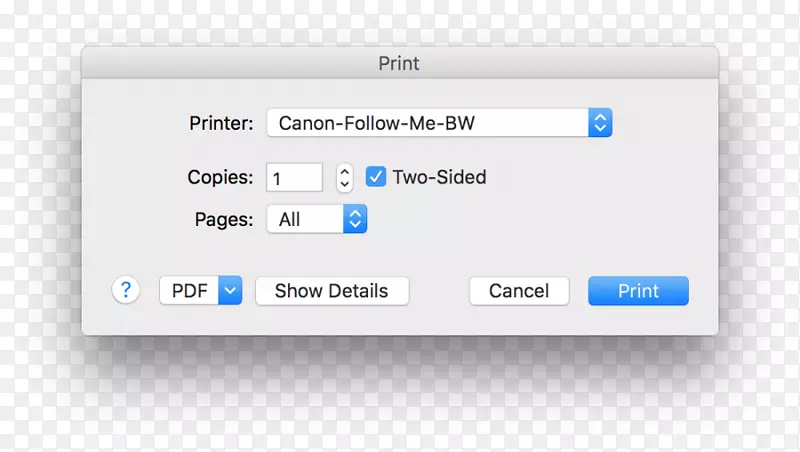Click the blue help question mark icon
Viewport: 800px width, 452px height.
pyautogui.click(x=126, y=291)
